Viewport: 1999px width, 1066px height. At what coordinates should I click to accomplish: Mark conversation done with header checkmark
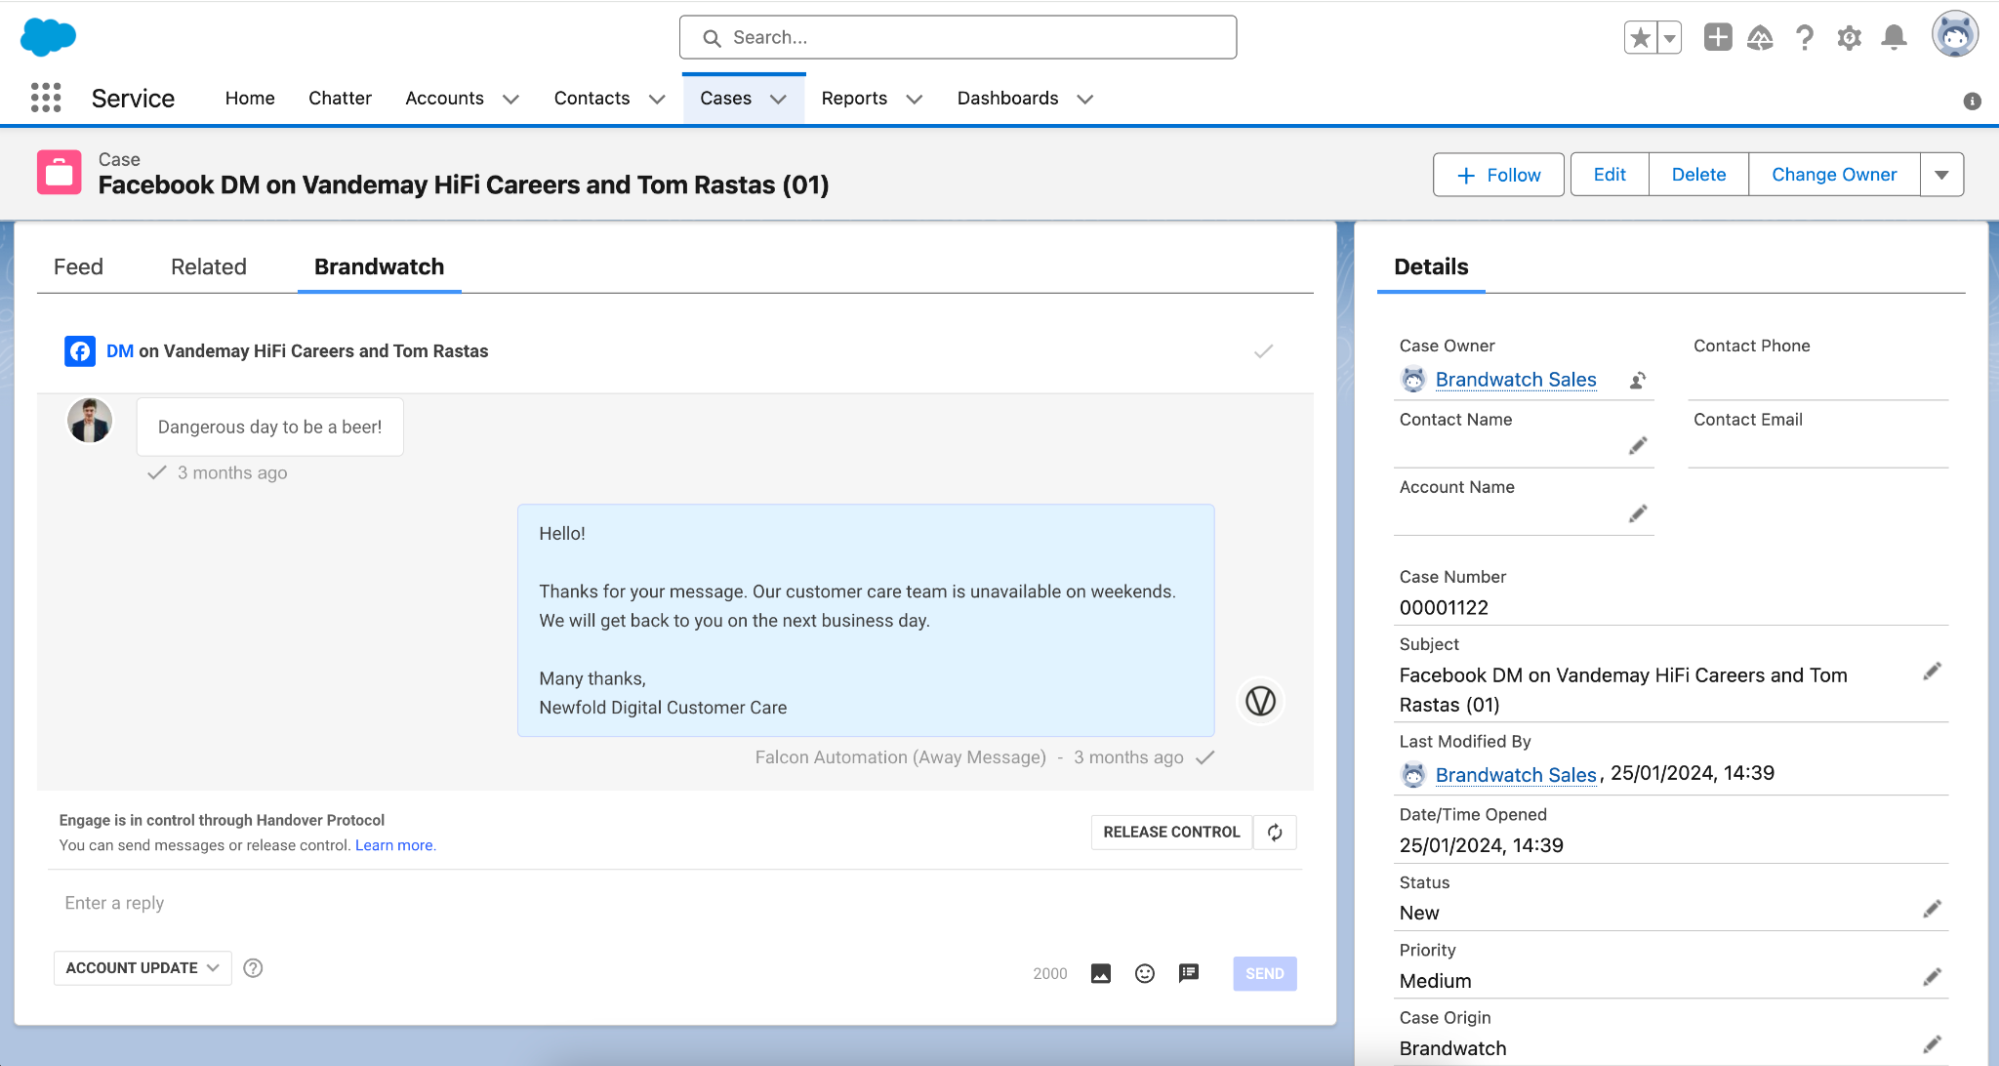[1264, 351]
